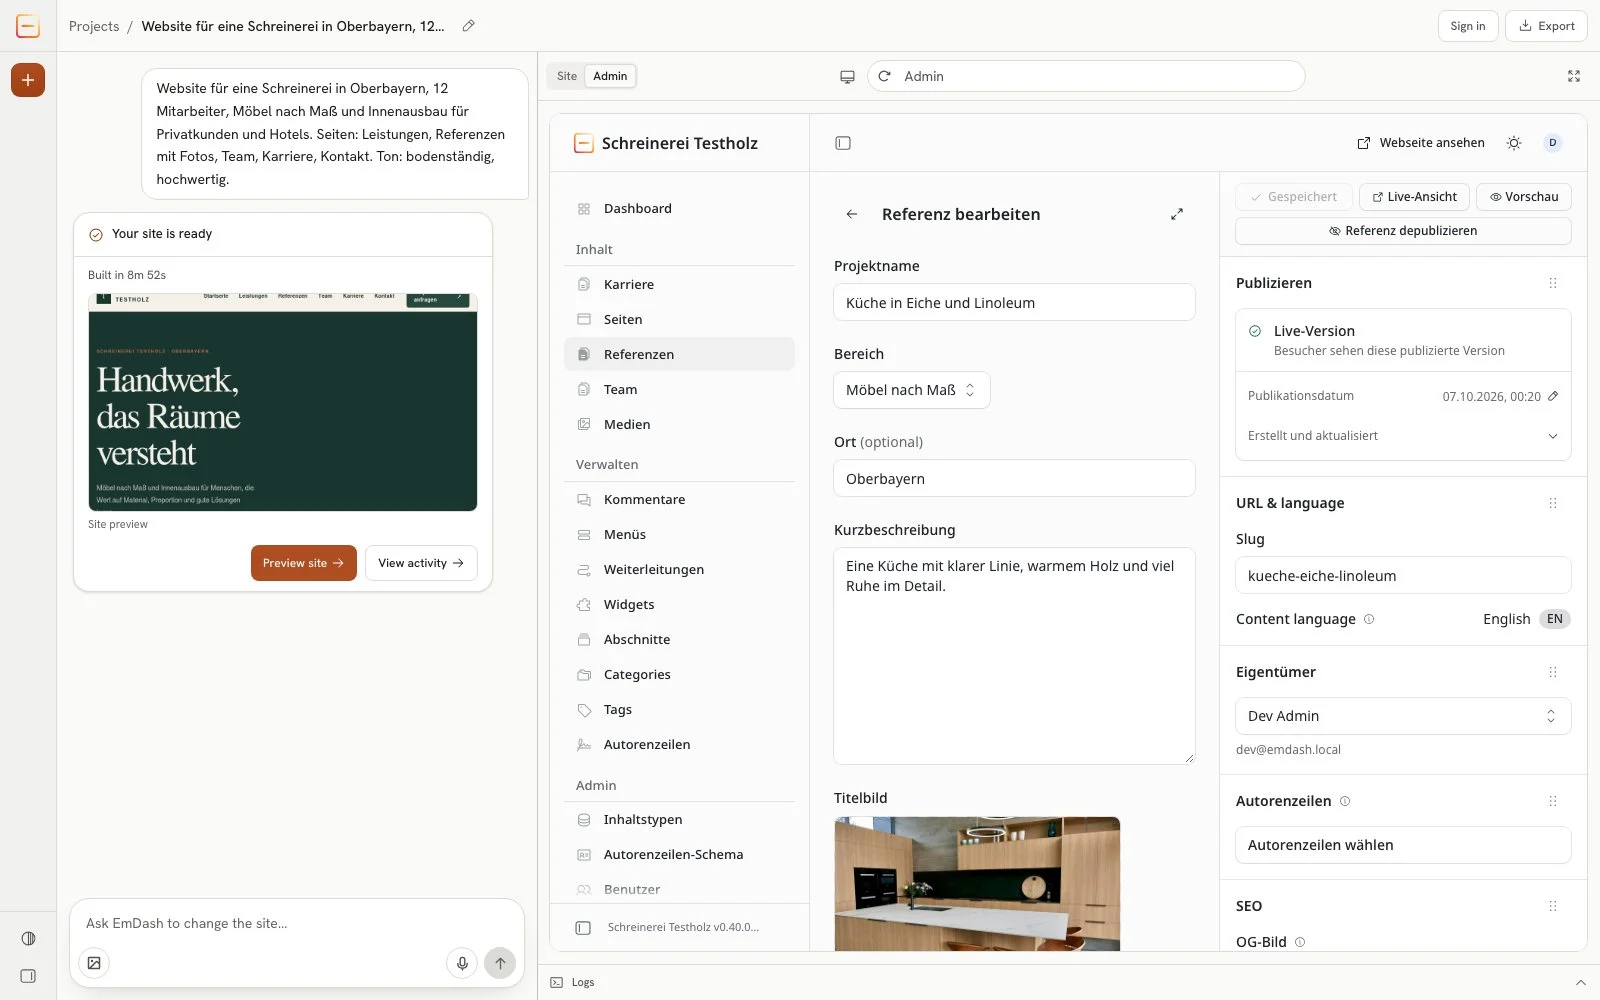The height and width of the screenshot is (1000, 1600).
Task: Enter fullscreen preview with the expand icon
Action: pyautogui.click(x=1574, y=76)
